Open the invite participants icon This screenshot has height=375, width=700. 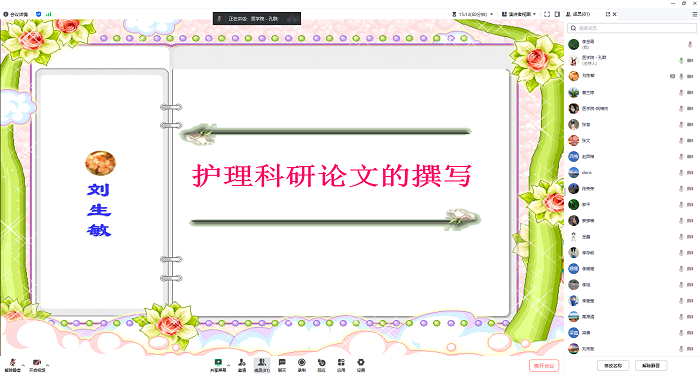coord(242,365)
